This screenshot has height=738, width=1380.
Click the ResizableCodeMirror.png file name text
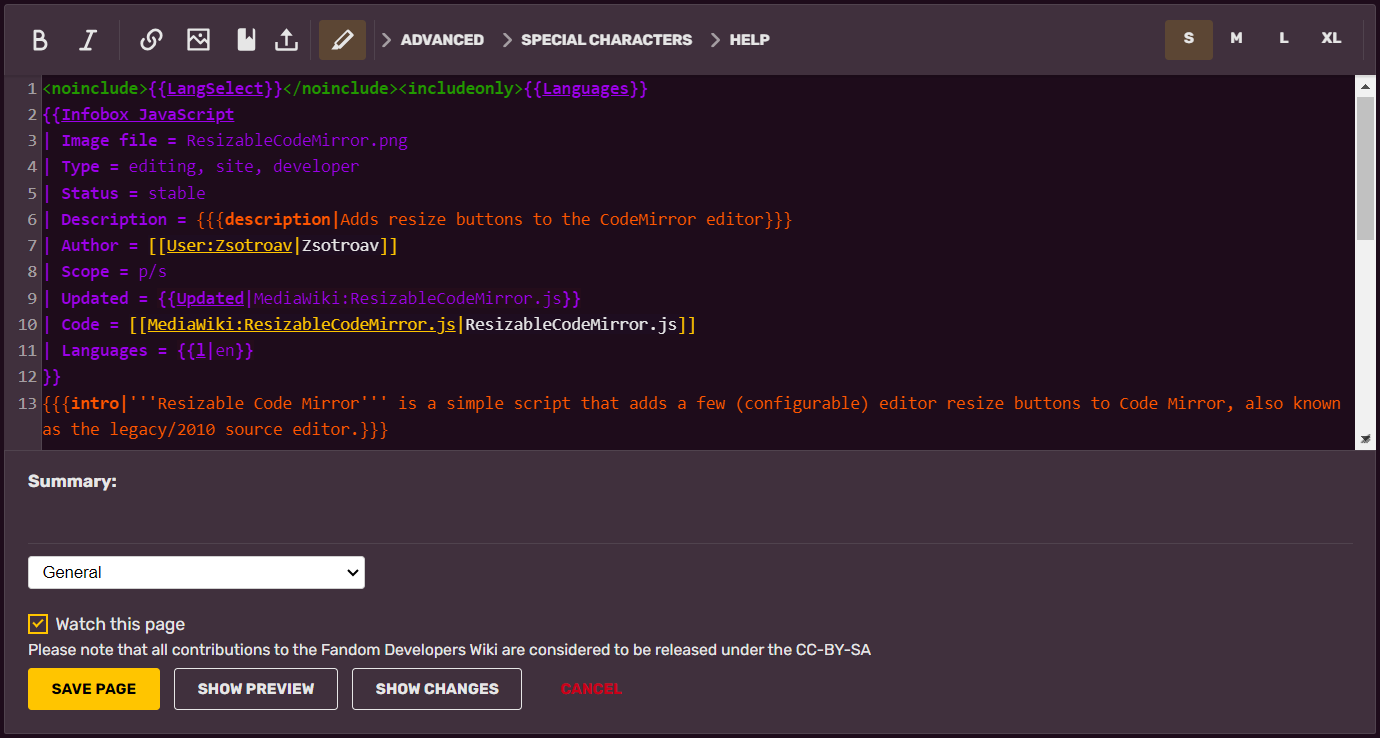(297, 141)
